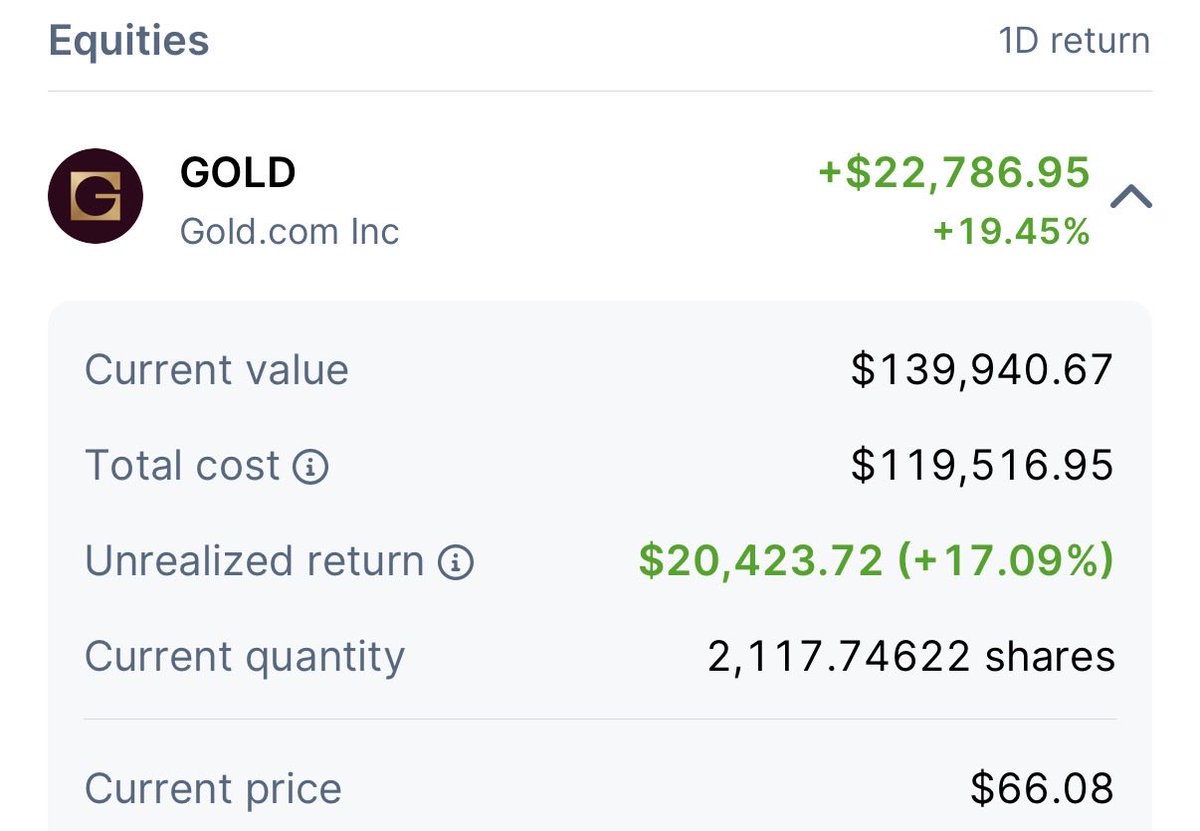This screenshot has height=831, width=1200.
Task: Click the +$22,786.95 daily return amount
Action: coord(954,172)
